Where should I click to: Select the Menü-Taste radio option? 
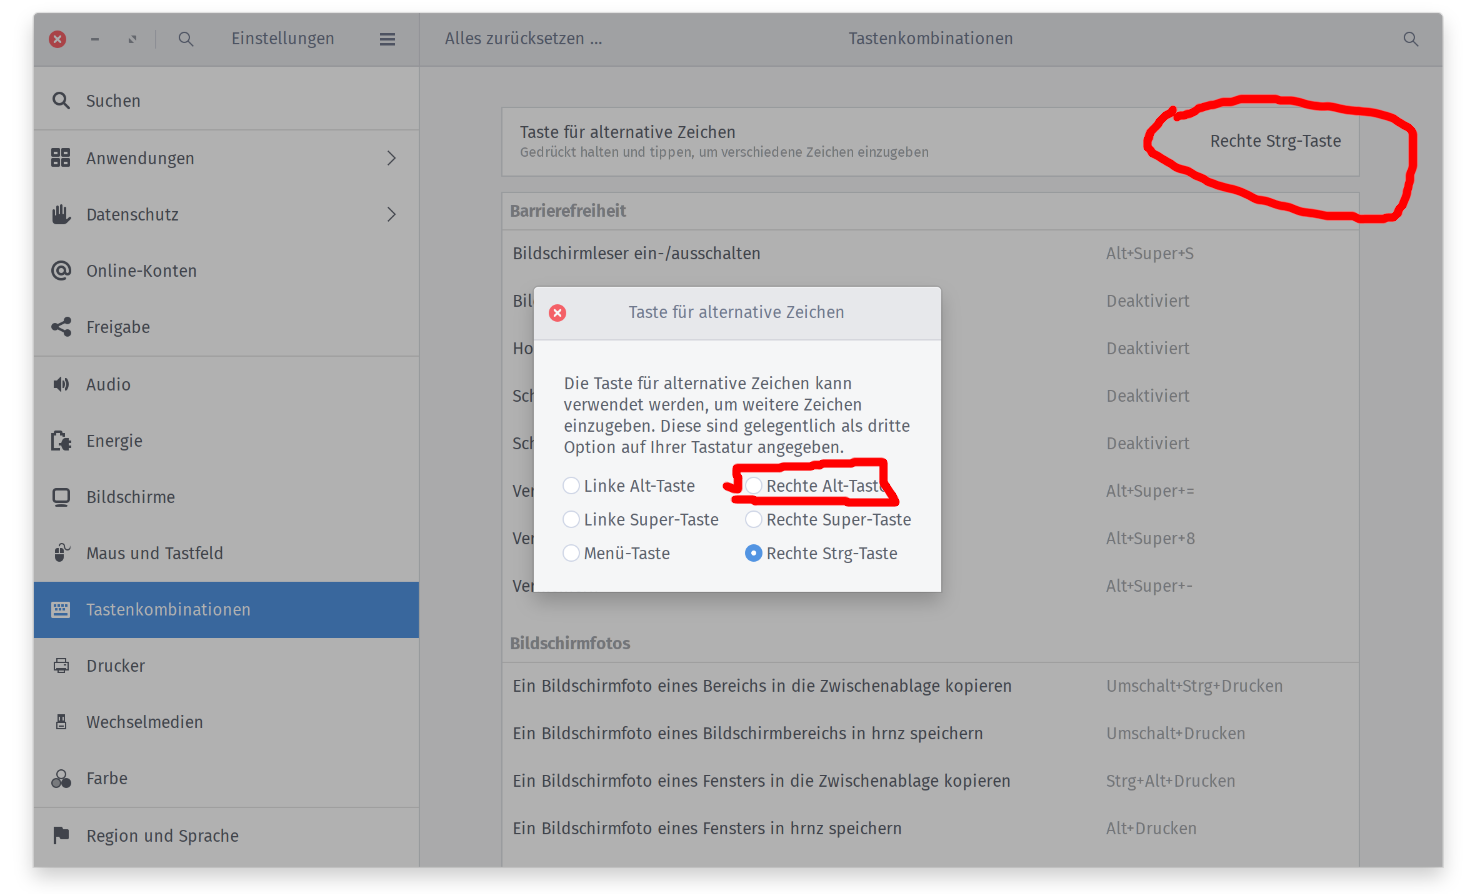pyautogui.click(x=571, y=554)
